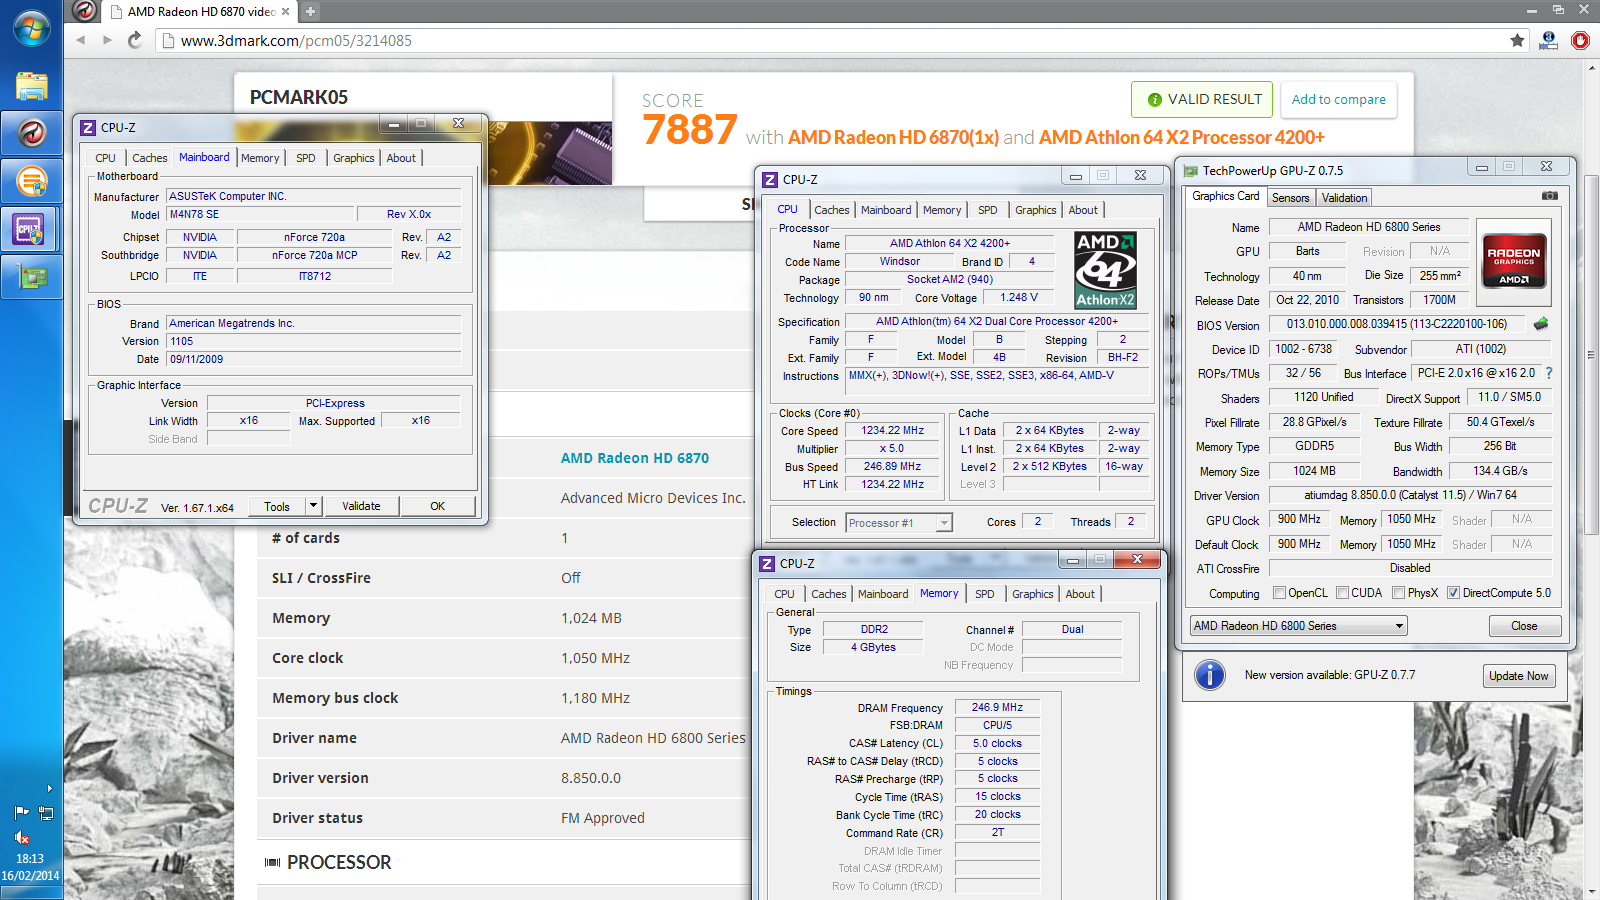Click the BIOS Version field in GPU-Z
This screenshot has width=1600, height=900.
tap(1396, 324)
